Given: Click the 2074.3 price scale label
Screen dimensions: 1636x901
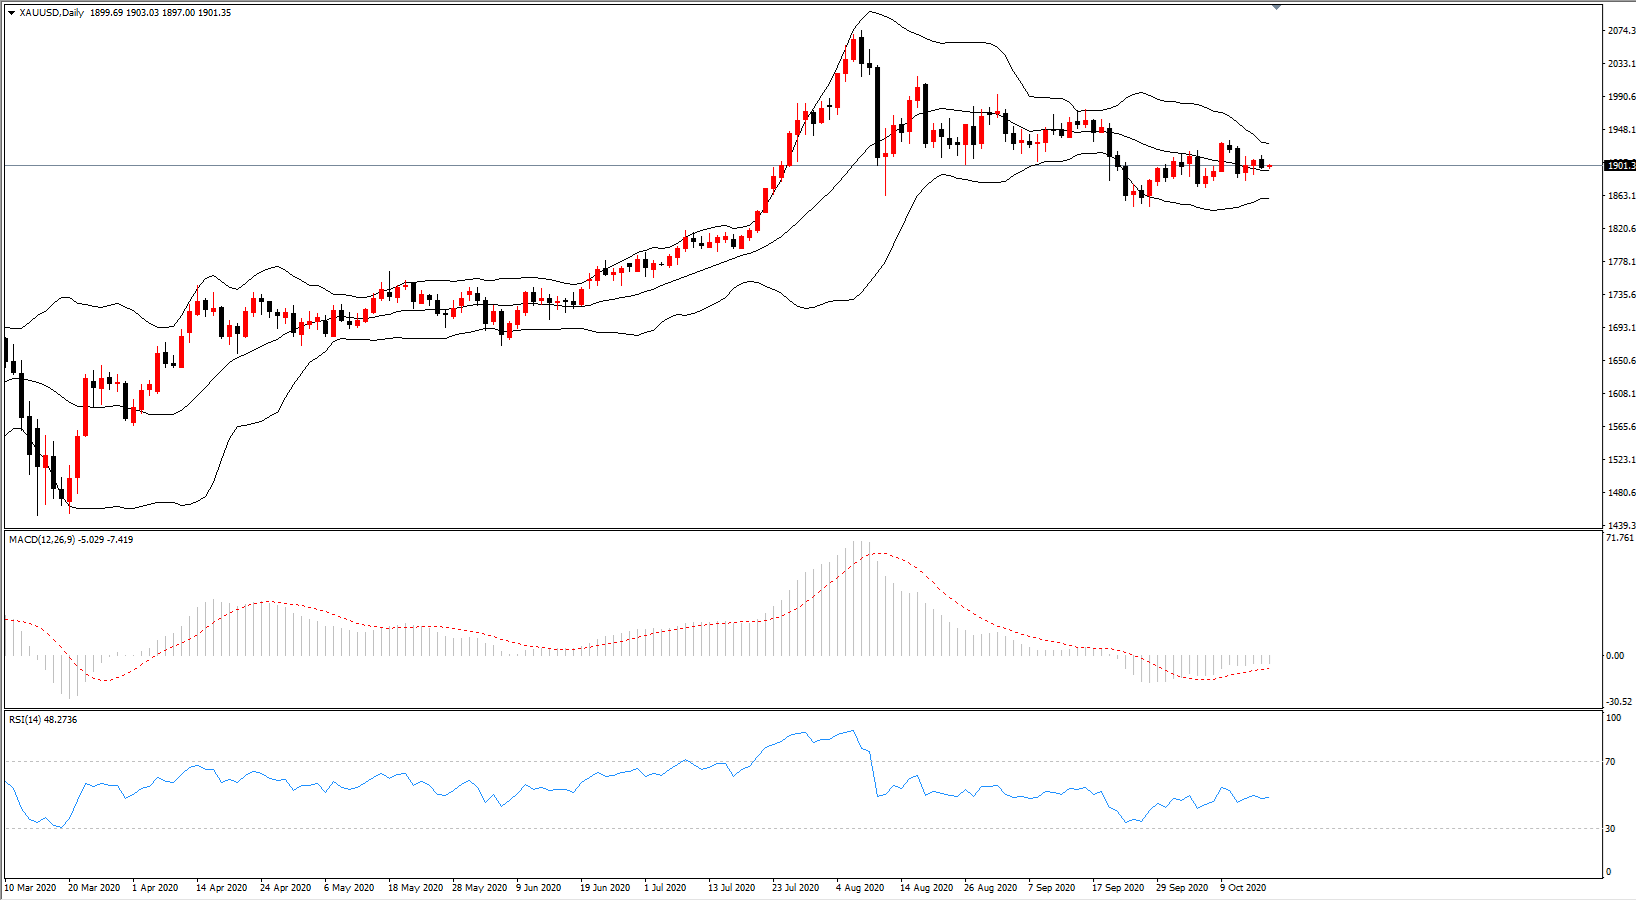Looking at the screenshot, I should [1621, 31].
